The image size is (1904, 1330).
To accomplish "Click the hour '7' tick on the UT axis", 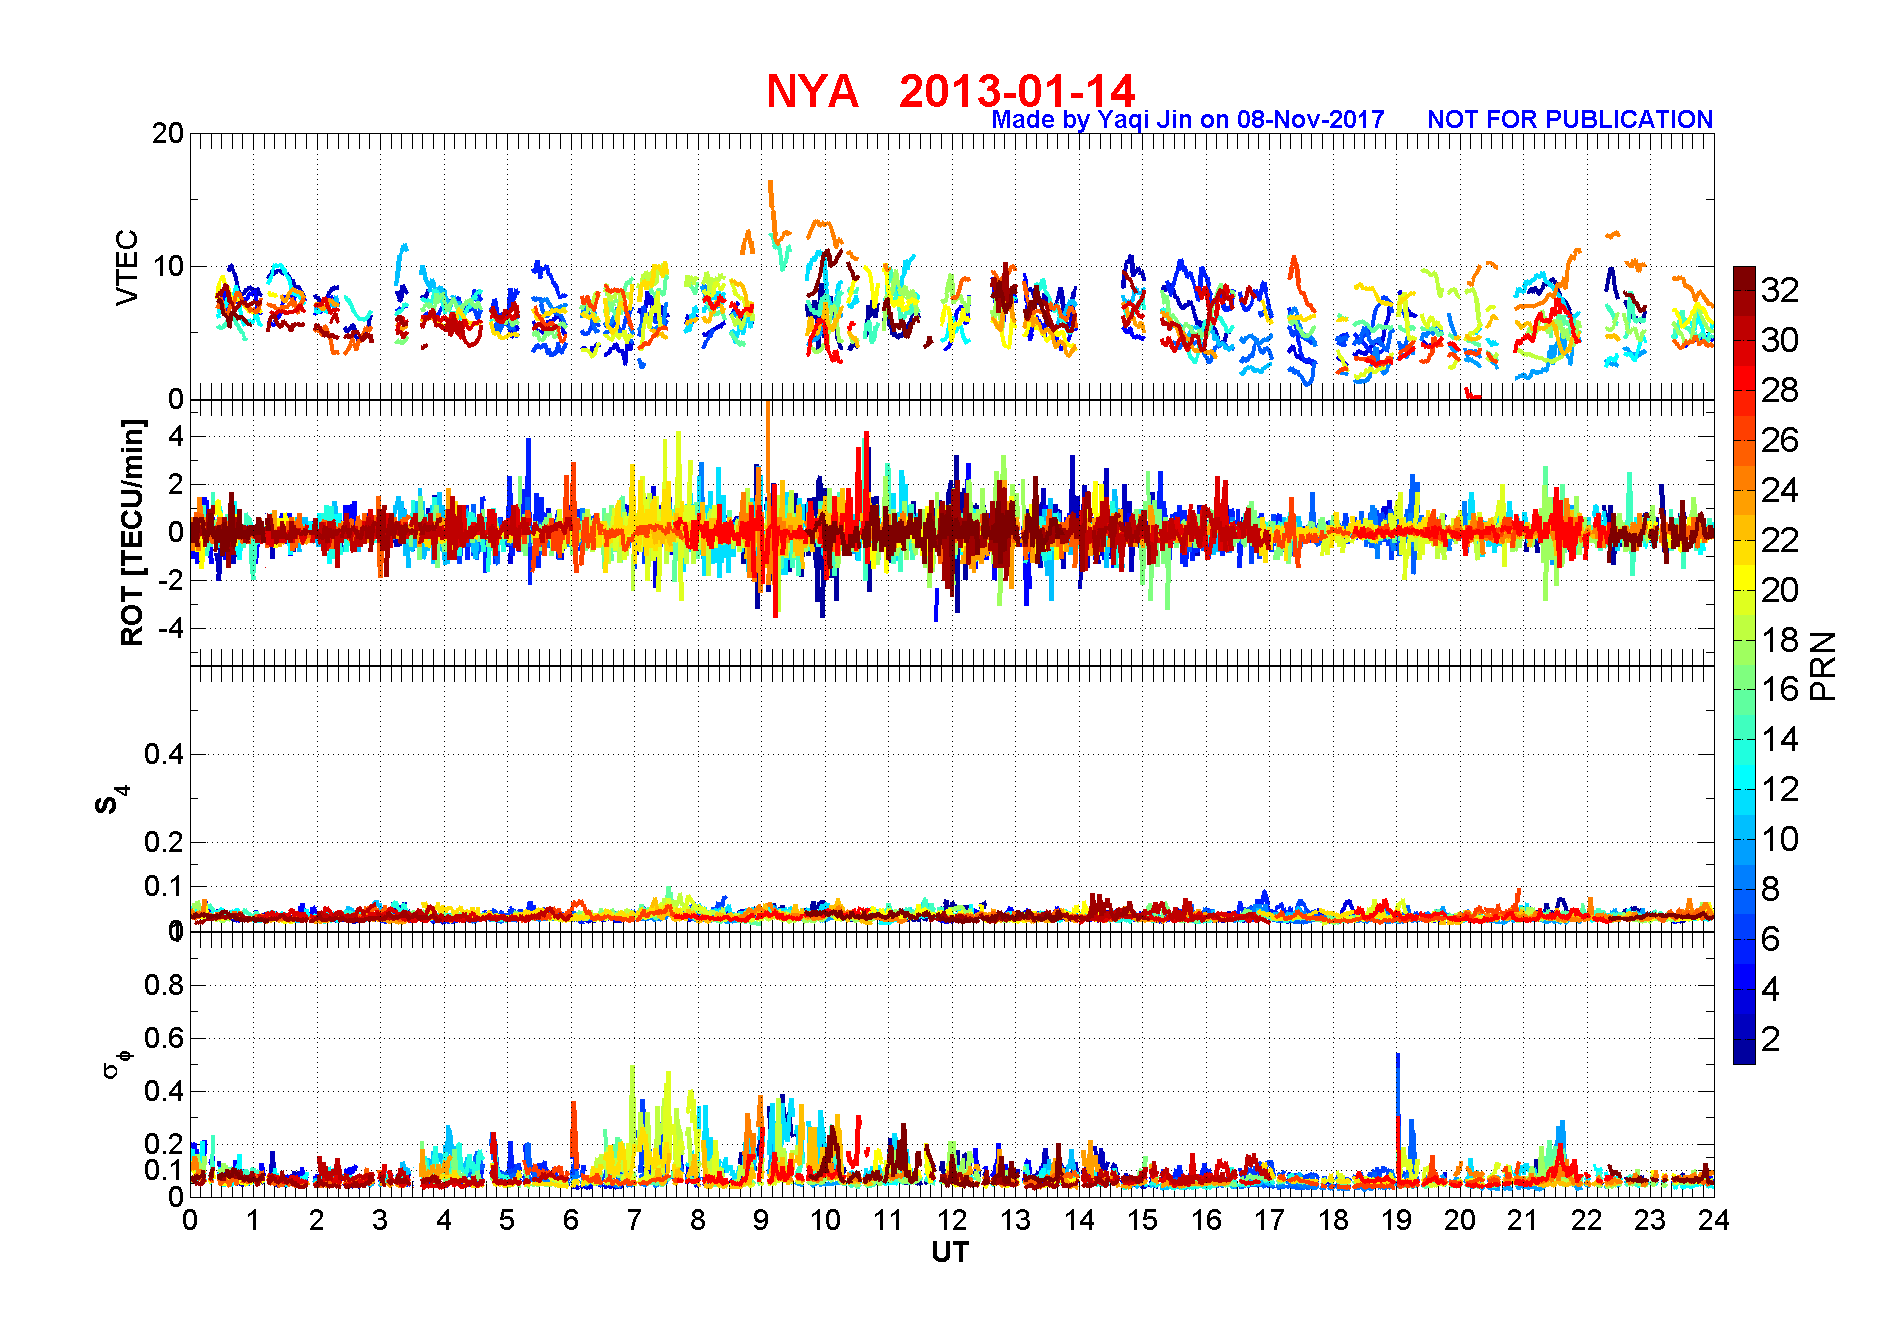I will point(634,1220).
